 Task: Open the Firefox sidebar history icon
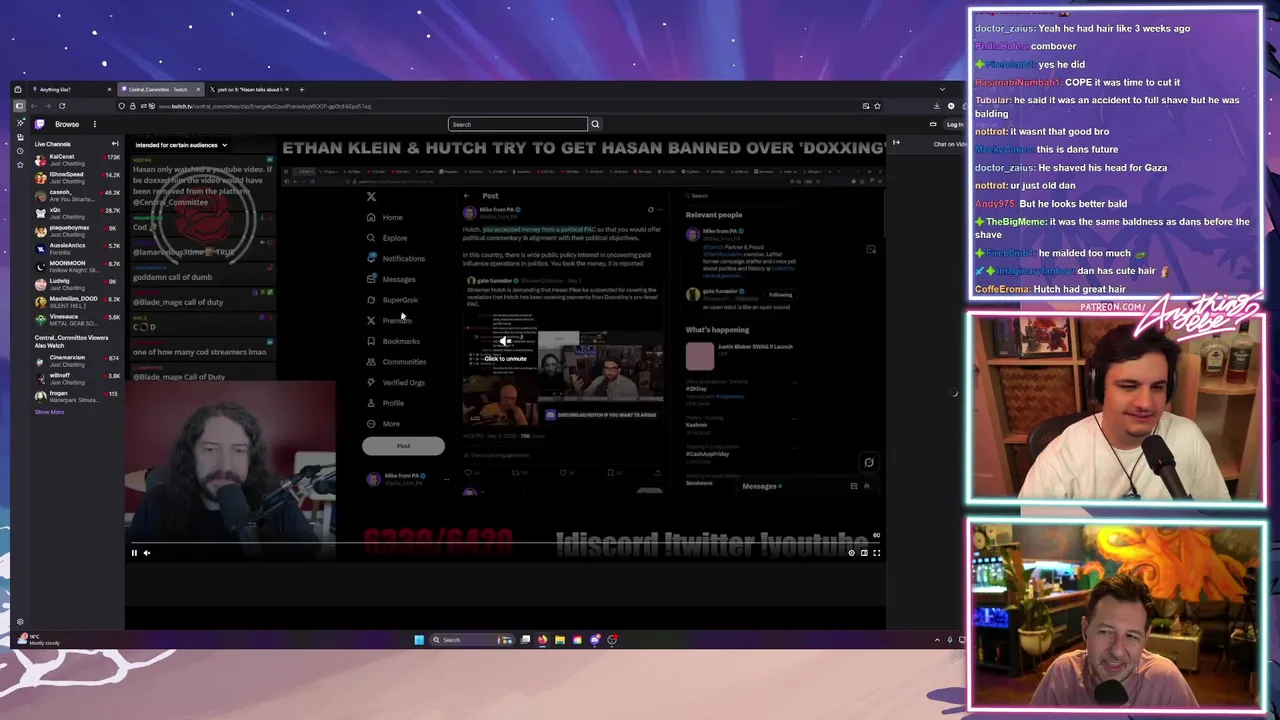click(19, 151)
